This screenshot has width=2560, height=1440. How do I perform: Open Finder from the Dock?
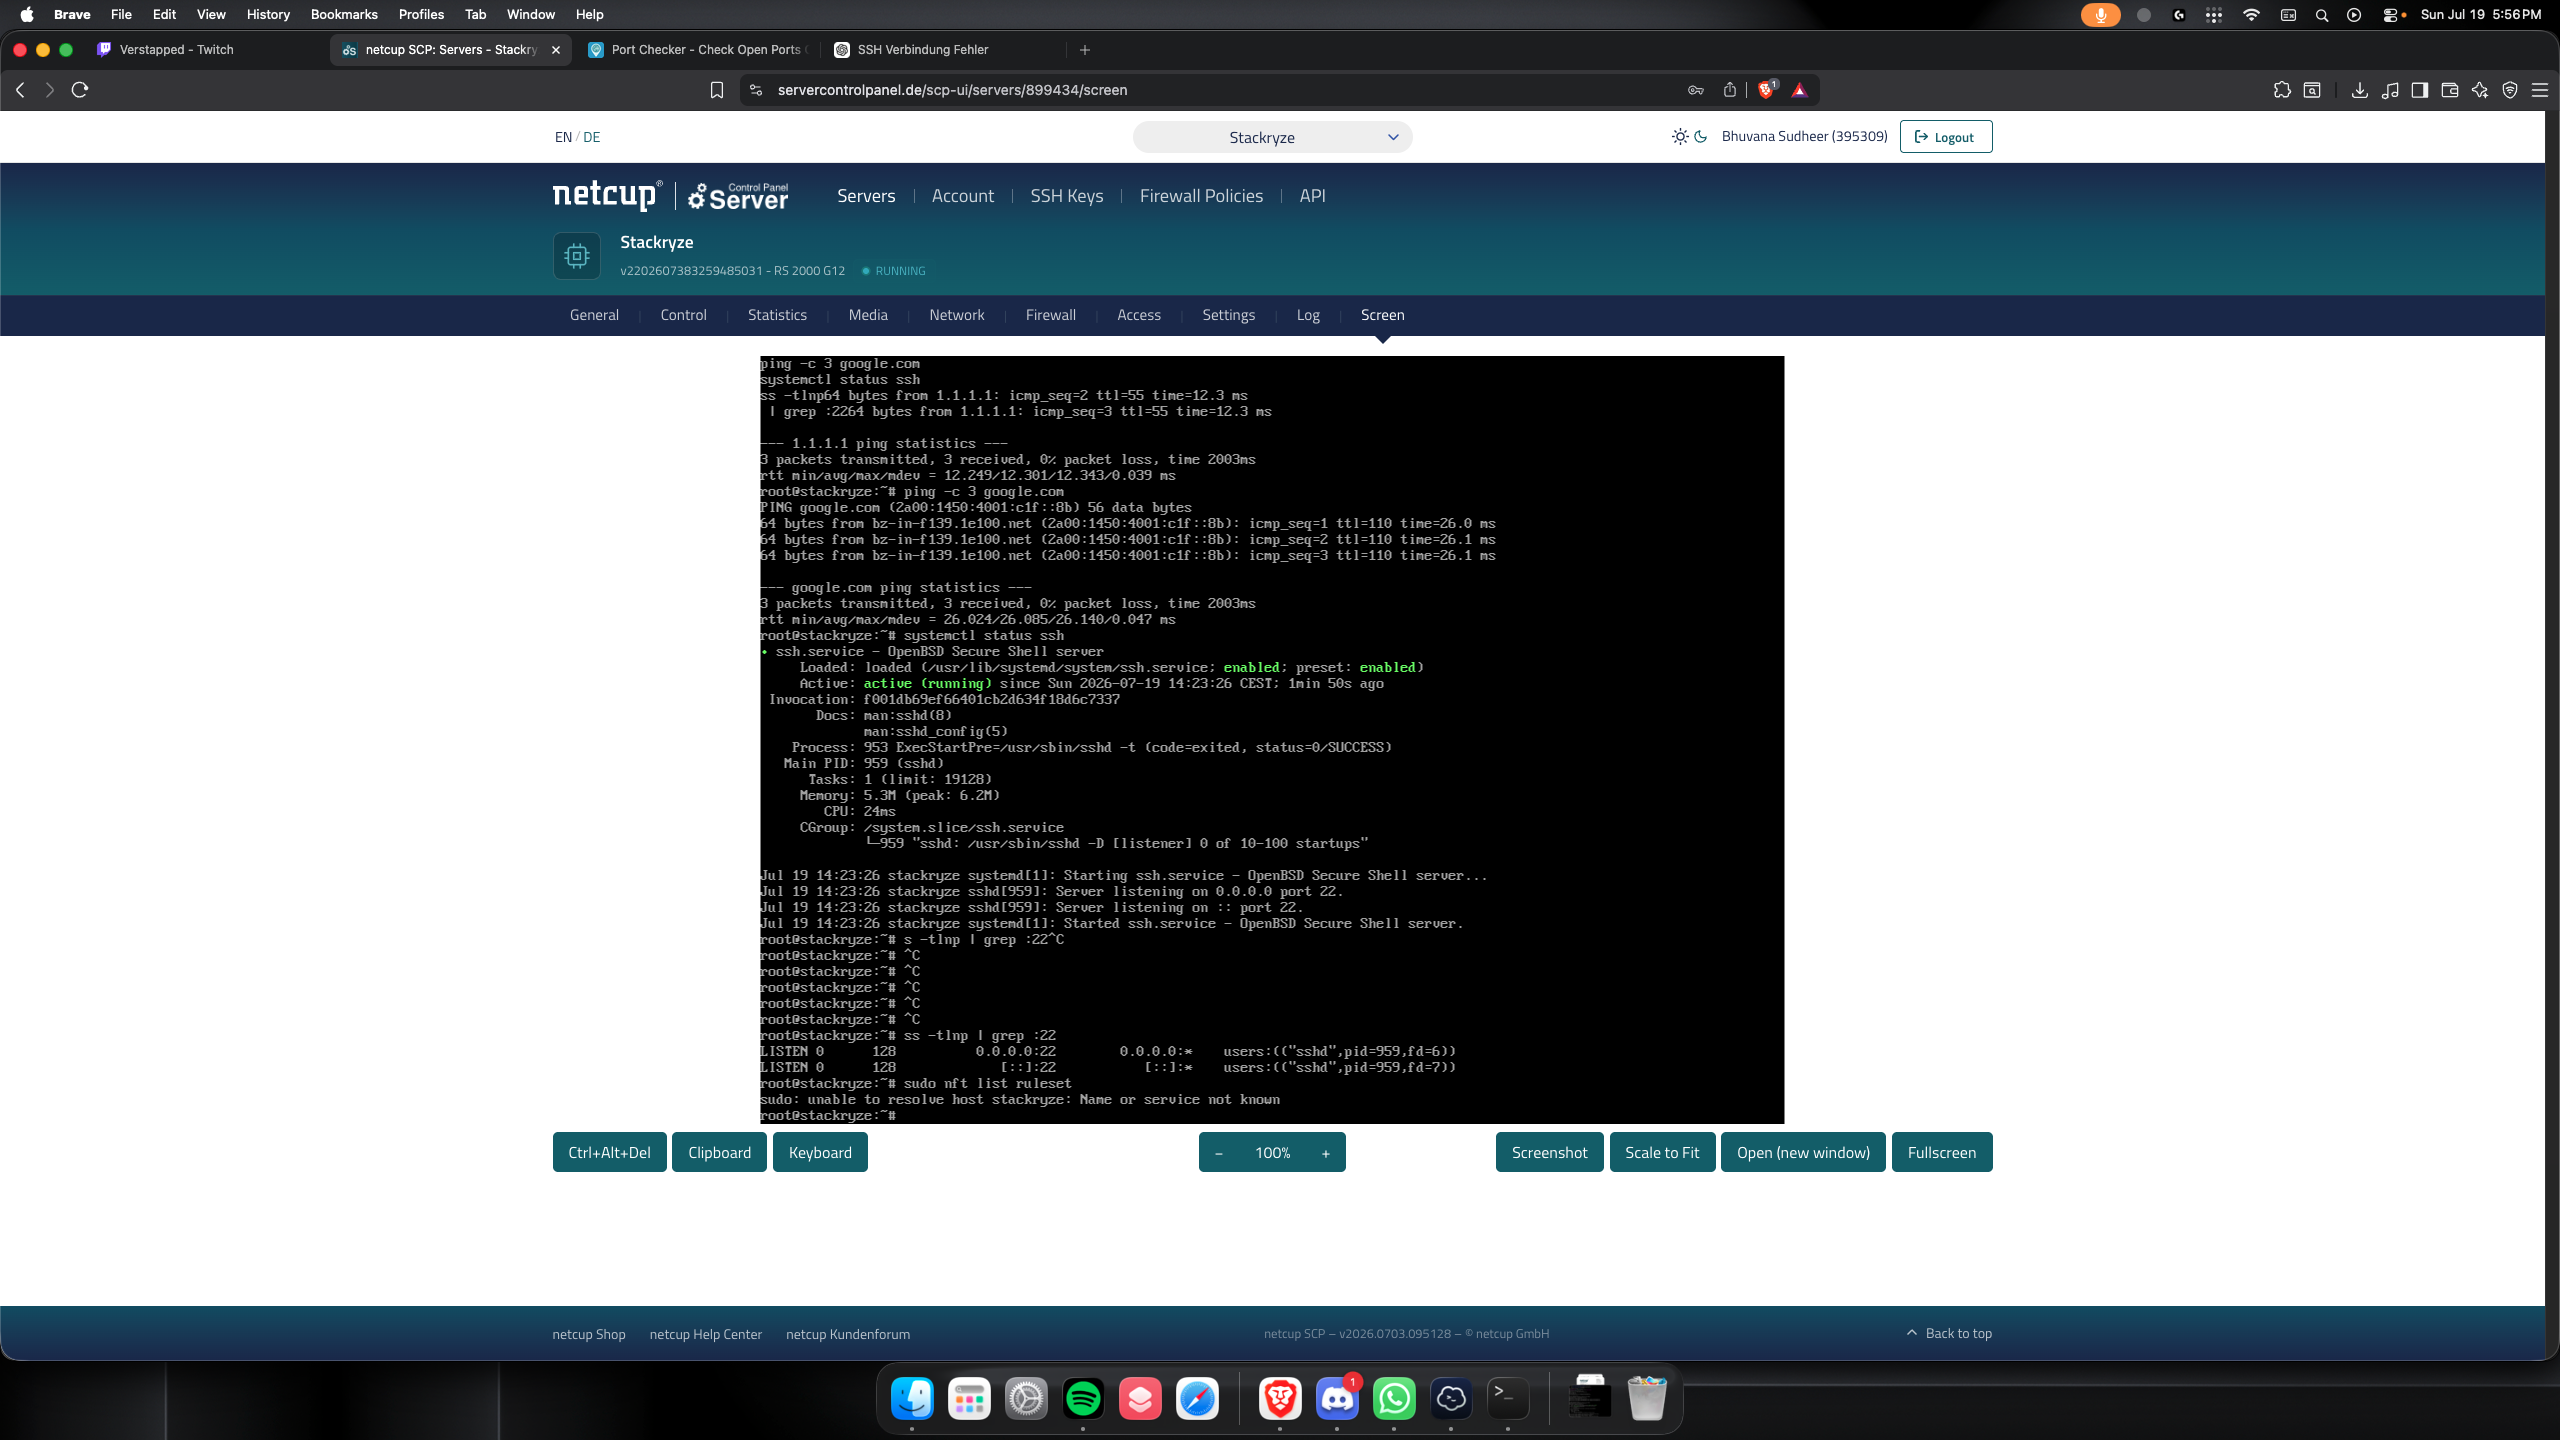[912, 1398]
